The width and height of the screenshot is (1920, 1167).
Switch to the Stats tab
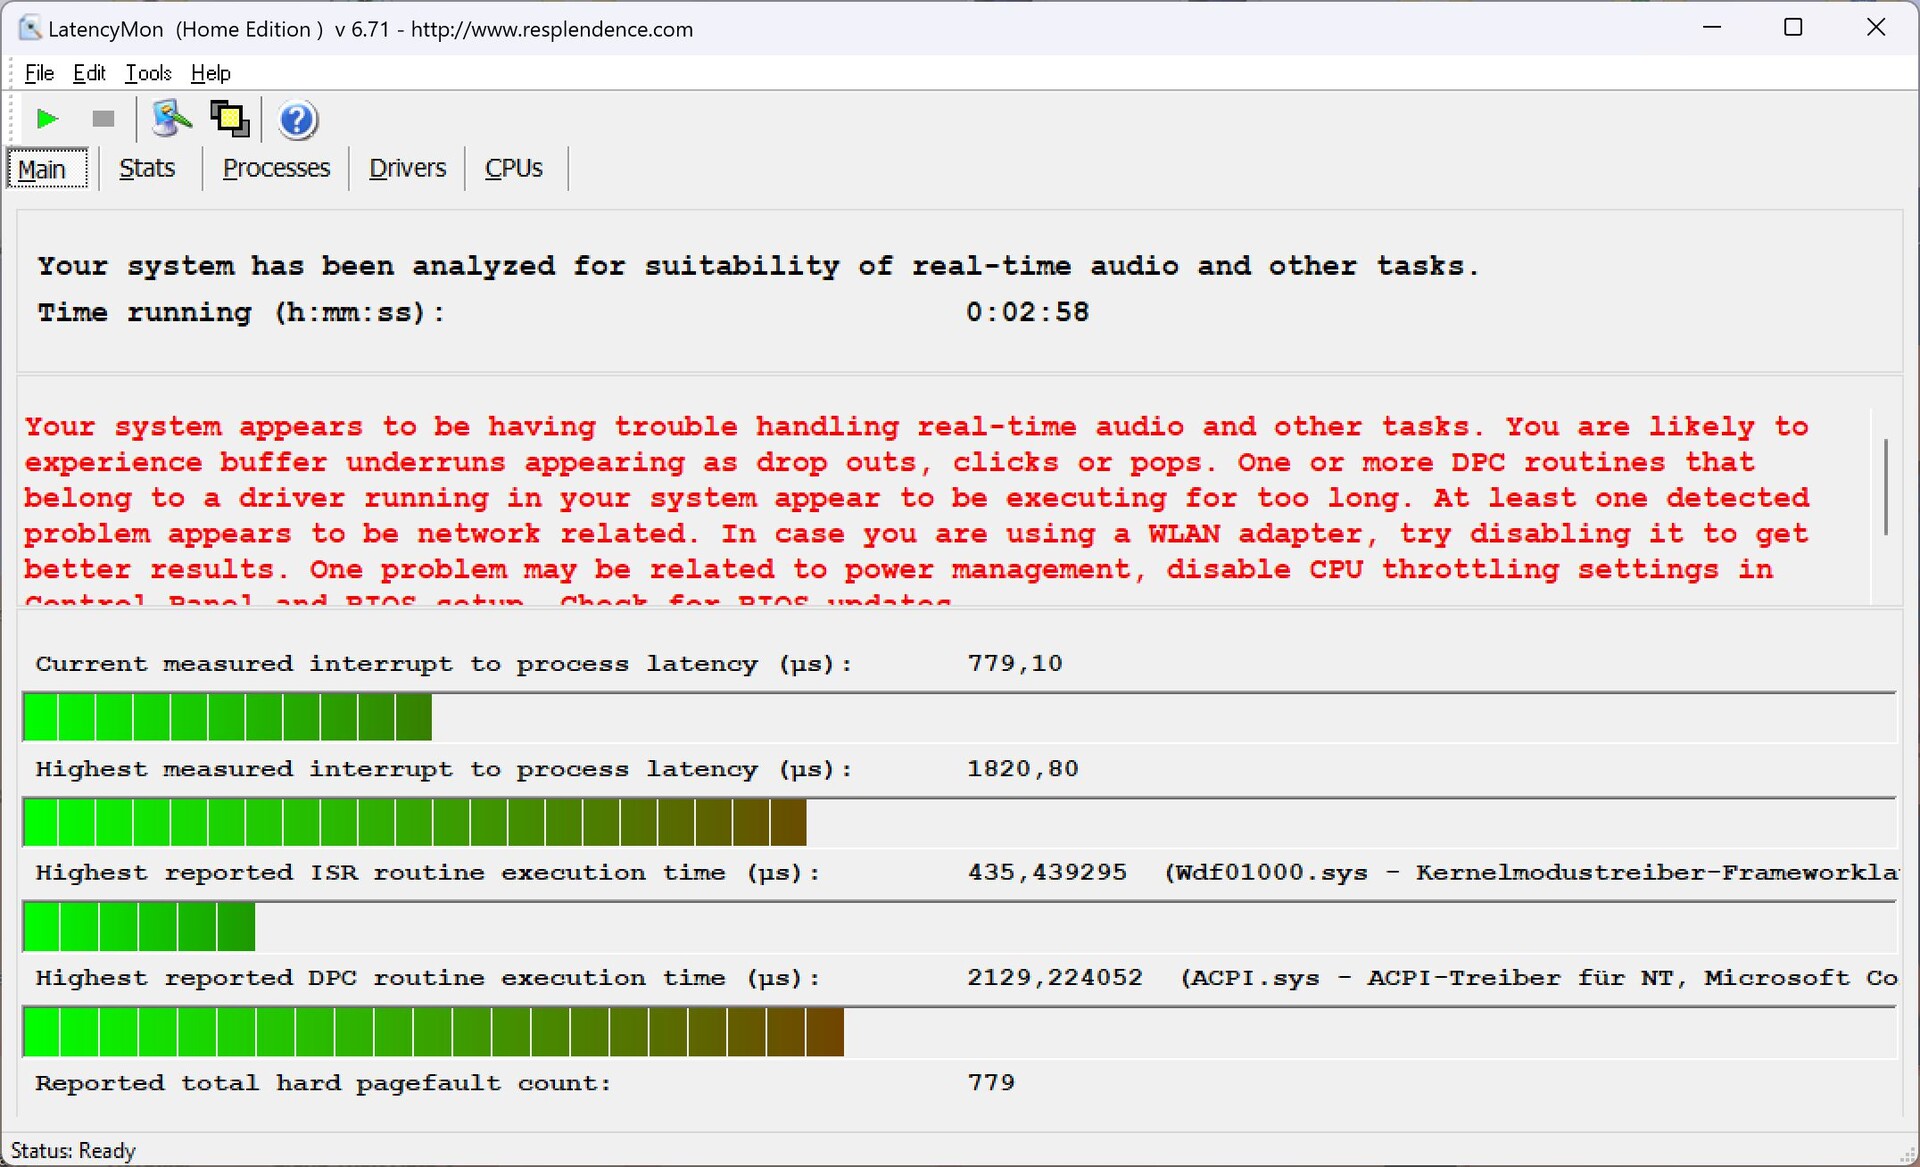pyautogui.click(x=147, y=168)
